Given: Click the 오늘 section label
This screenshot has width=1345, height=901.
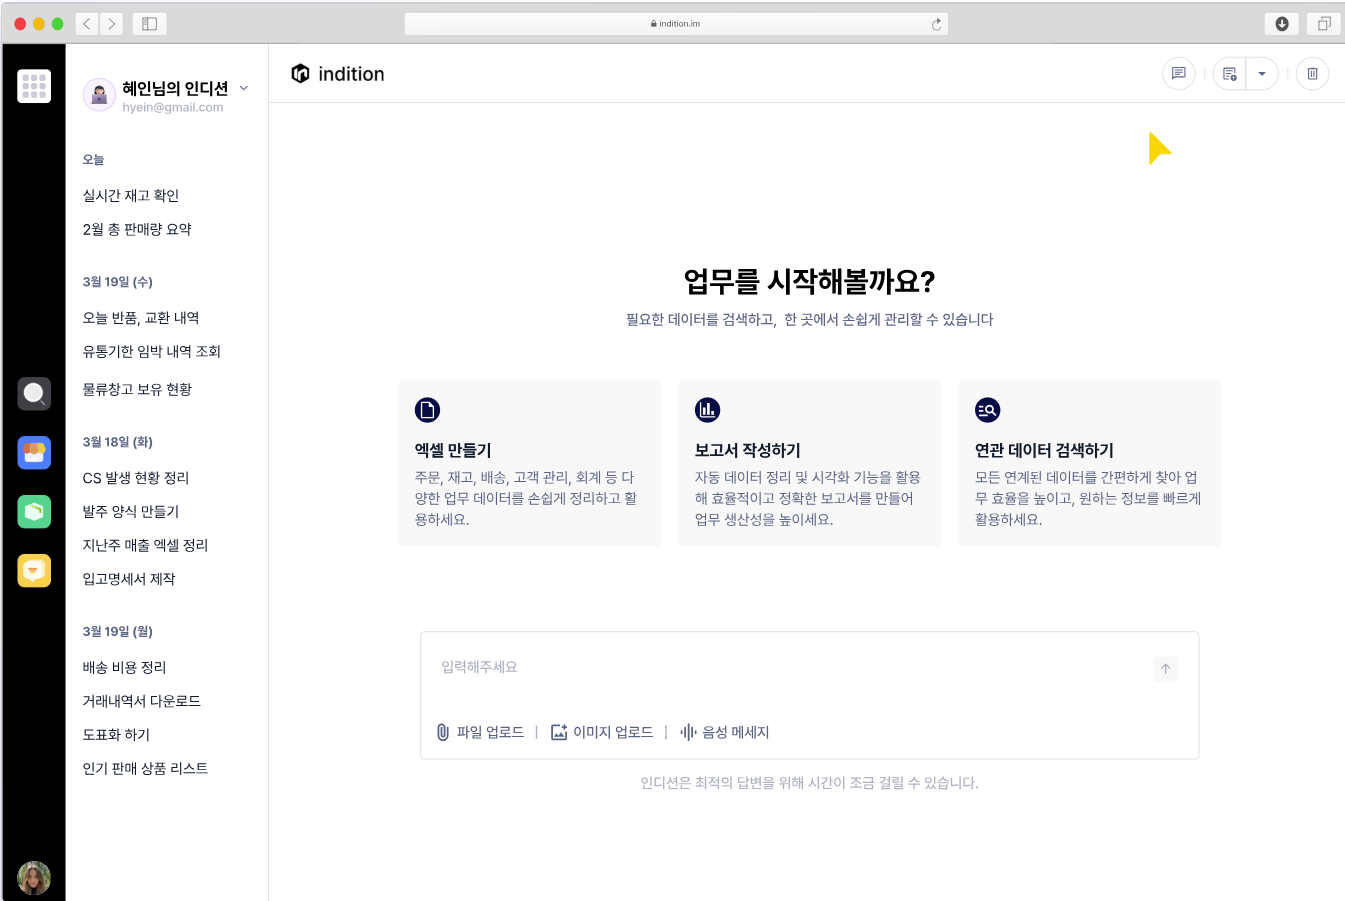Looking at the screenshot, I should tap(93, 160).
